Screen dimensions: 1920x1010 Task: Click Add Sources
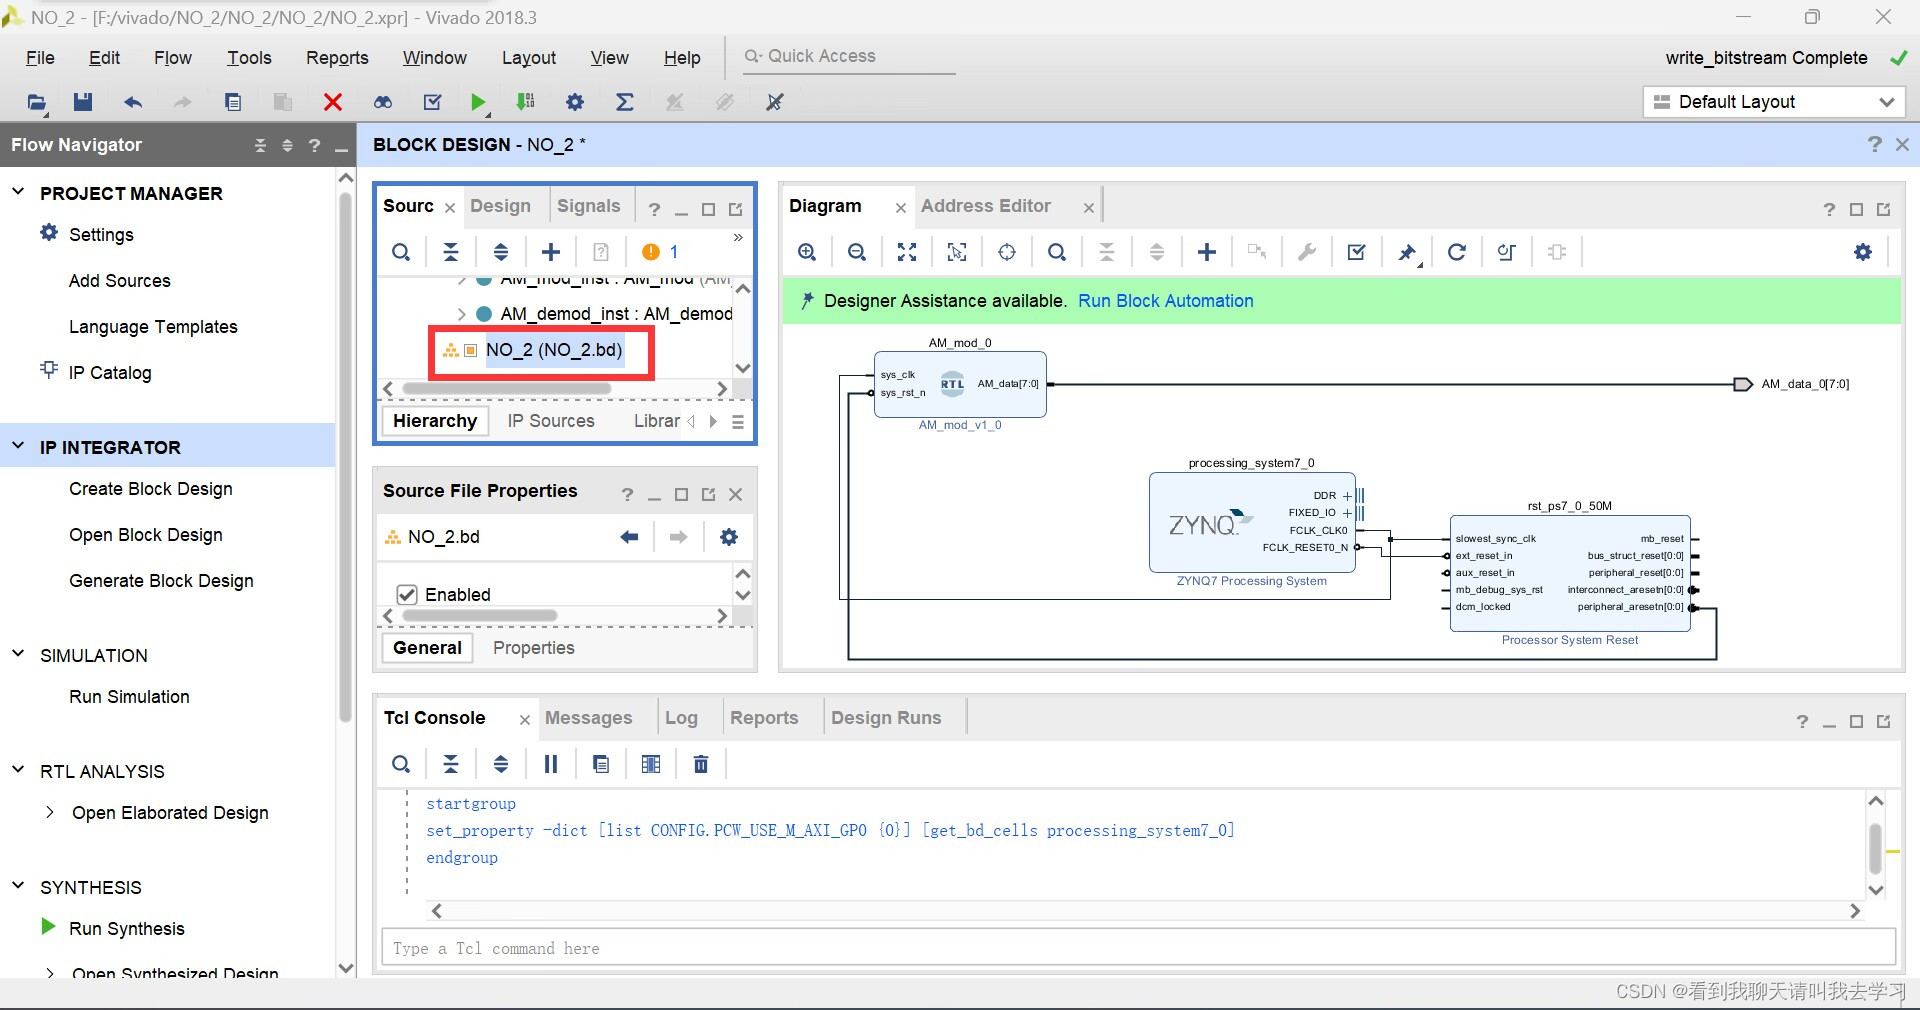point(120,281)
